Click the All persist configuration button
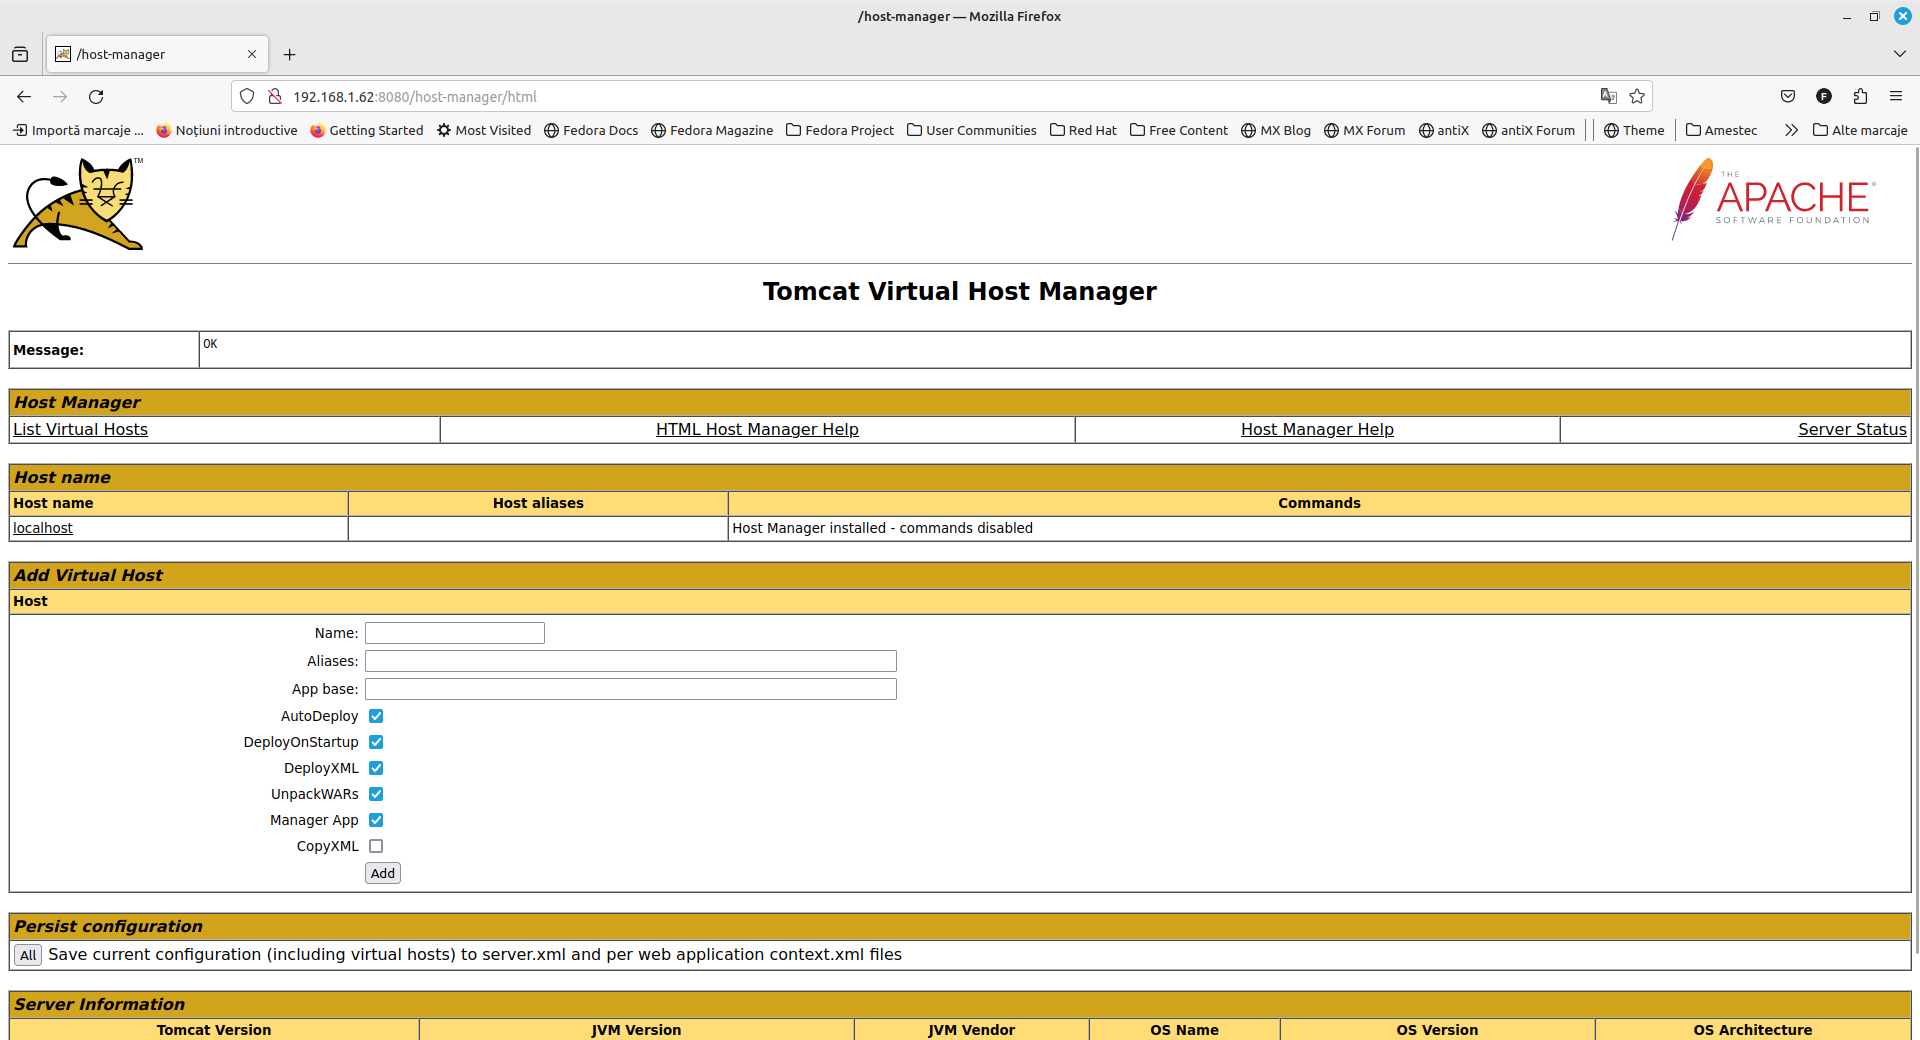Viewport: 1920px width, 1040px height. pyautogui.click(x=28, y=955)
